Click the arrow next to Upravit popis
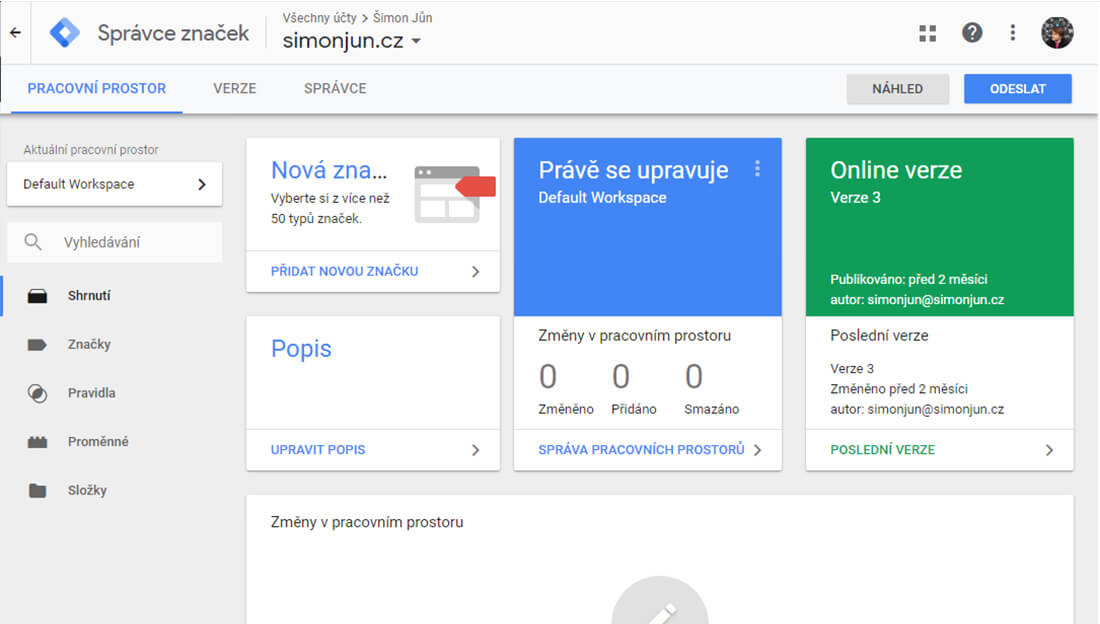The height and width of the screenshot is (624, 1100). pos(476,450)
